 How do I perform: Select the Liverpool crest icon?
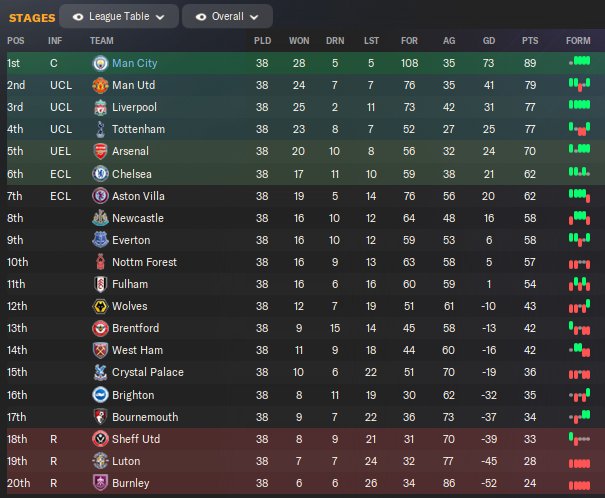(100, 107)
